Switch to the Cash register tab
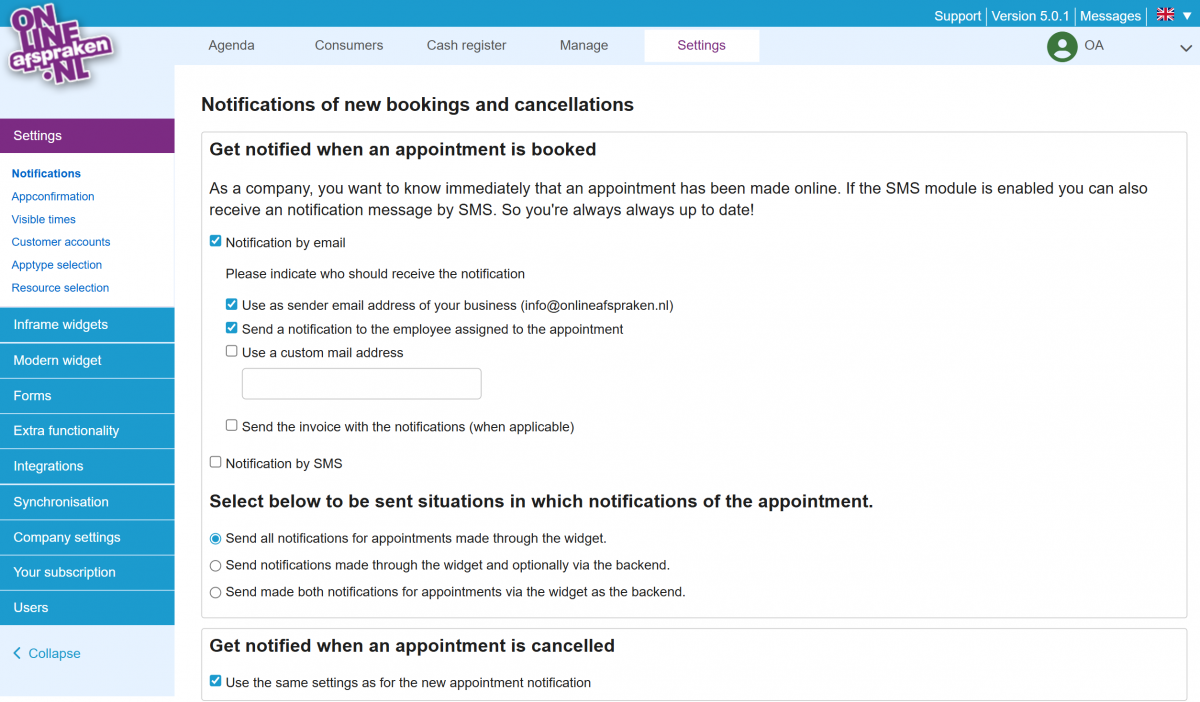 point(466,45)
